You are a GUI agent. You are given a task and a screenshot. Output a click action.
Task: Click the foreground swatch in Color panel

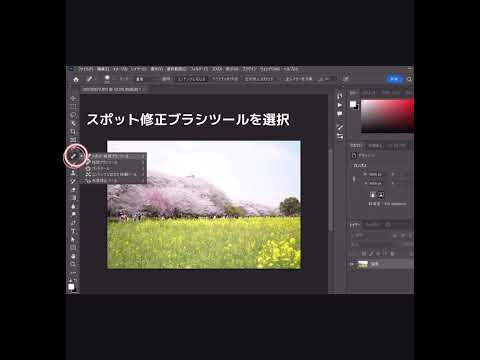pos(353,104)
